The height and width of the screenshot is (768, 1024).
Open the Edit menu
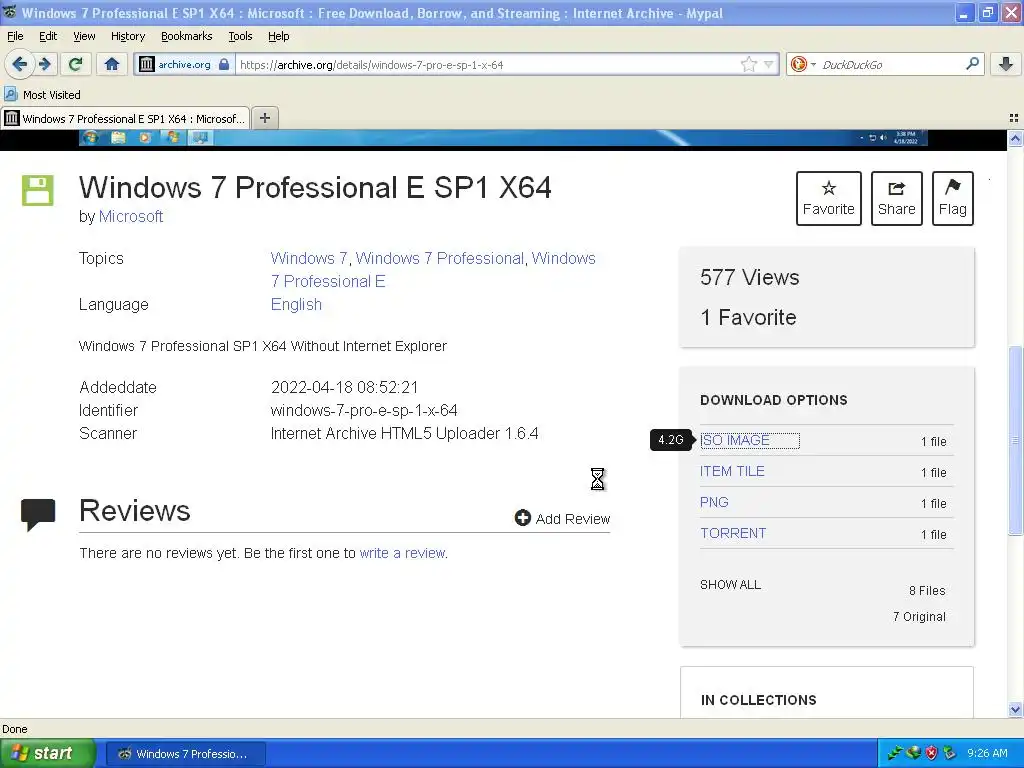pos(48,36)
